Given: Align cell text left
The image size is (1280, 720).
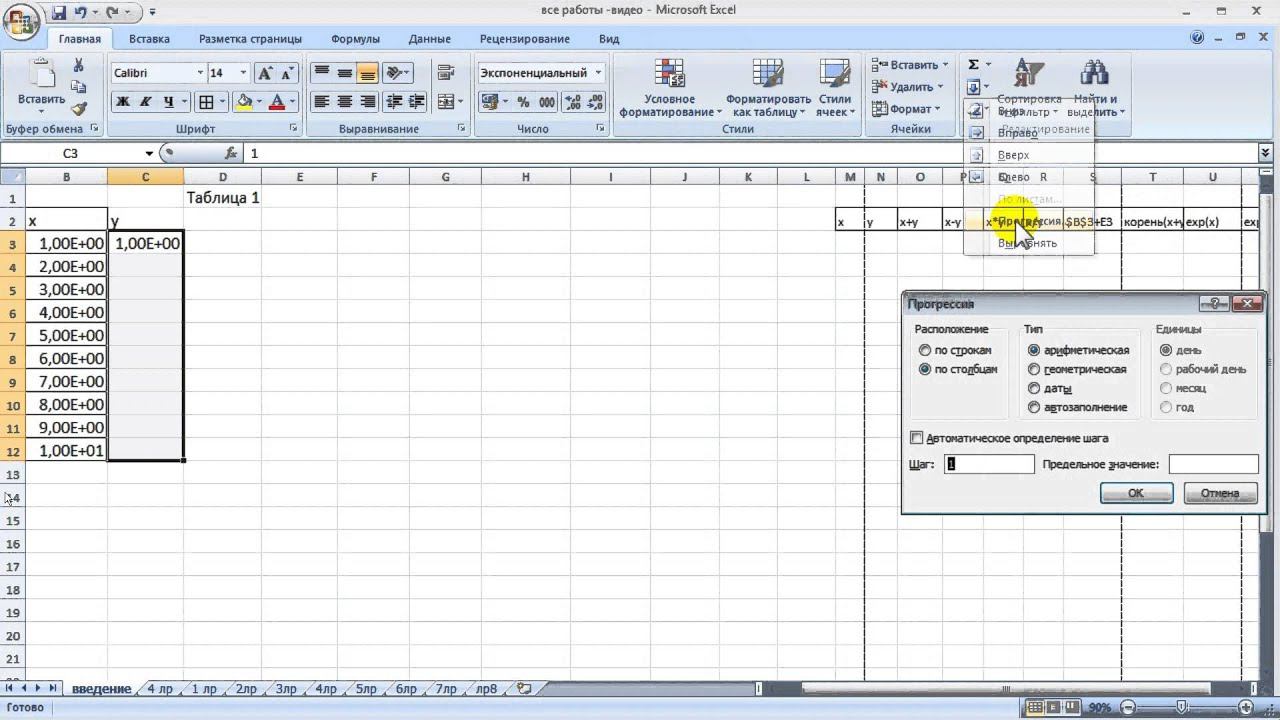Looking at the screenshot, I should 321,102.
